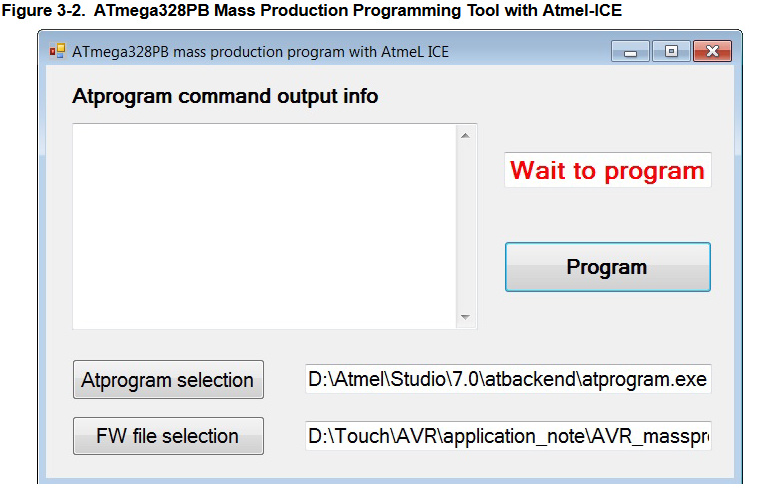Click the application icon in the title bar
This screenshot has height=489, width=761.
point(57,51)
